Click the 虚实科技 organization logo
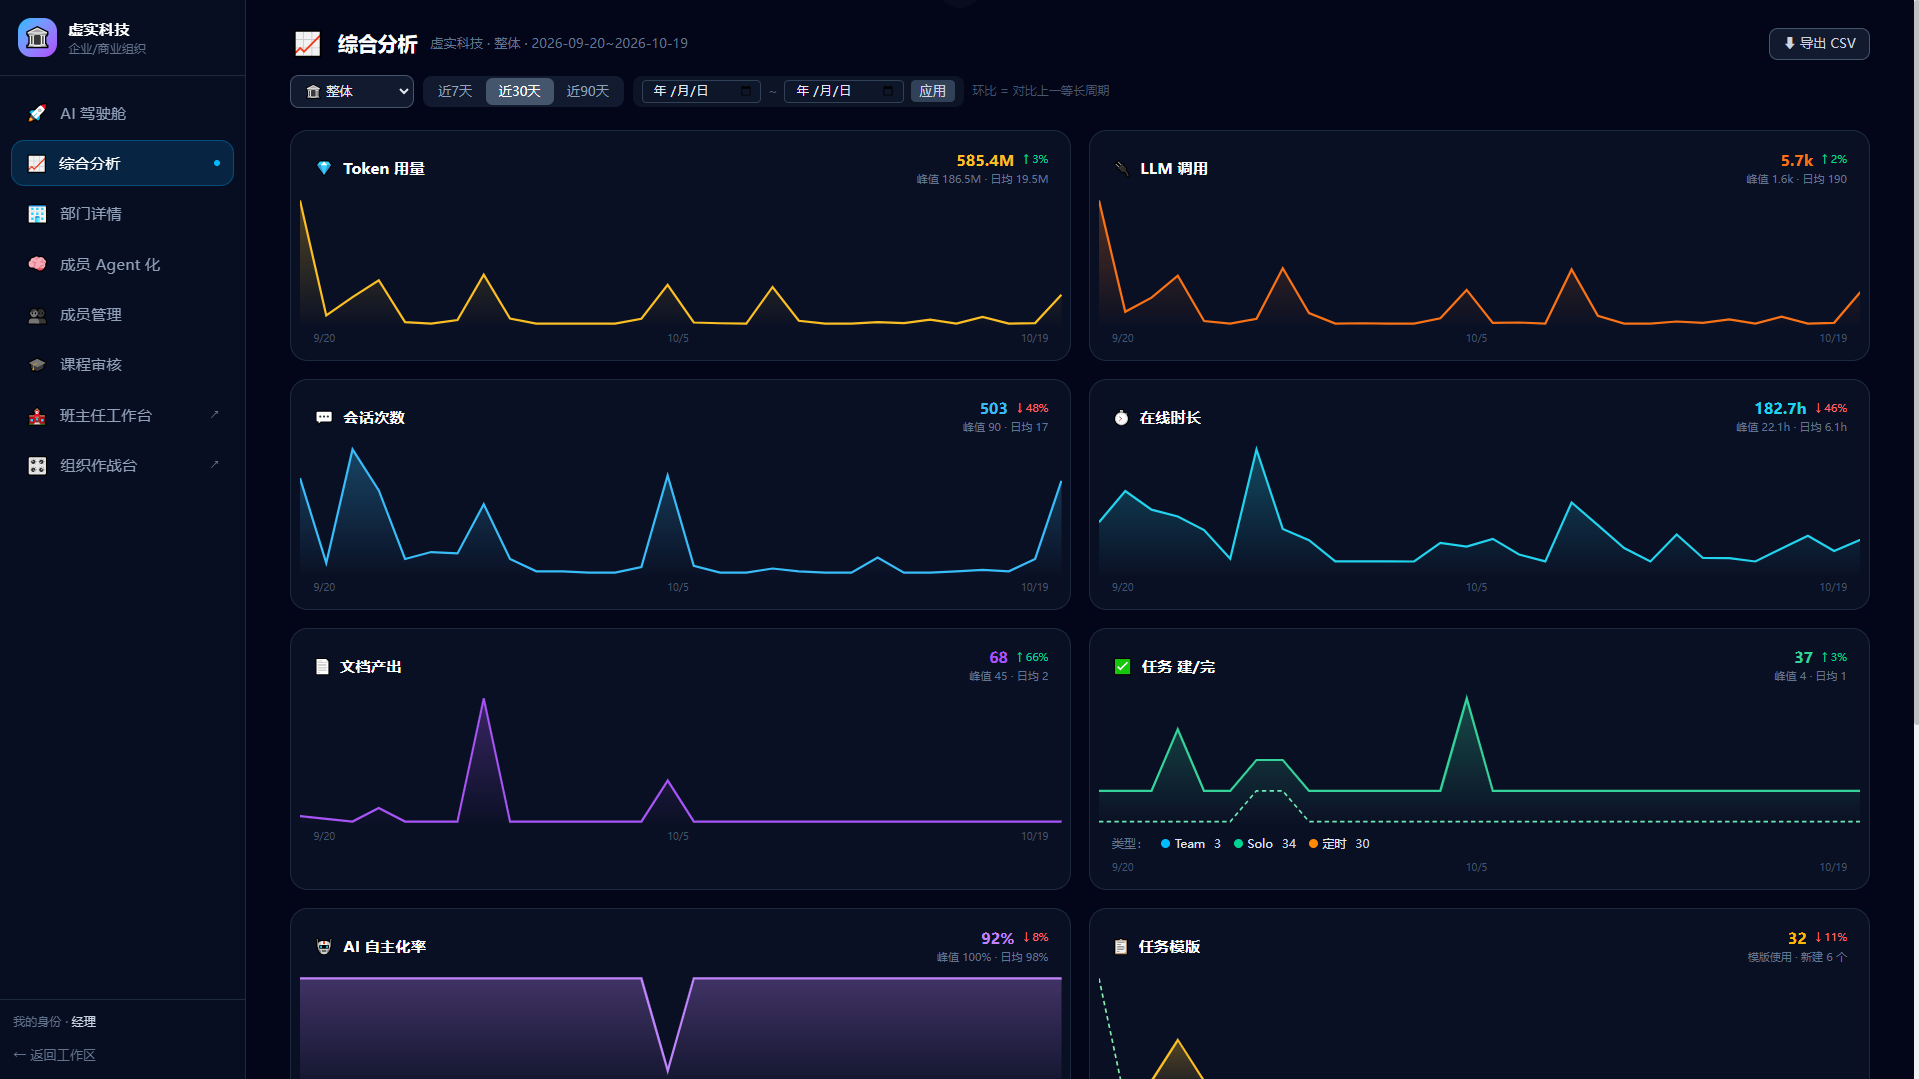Viewport: 1919px width, 1079px height. pos(37,38)
